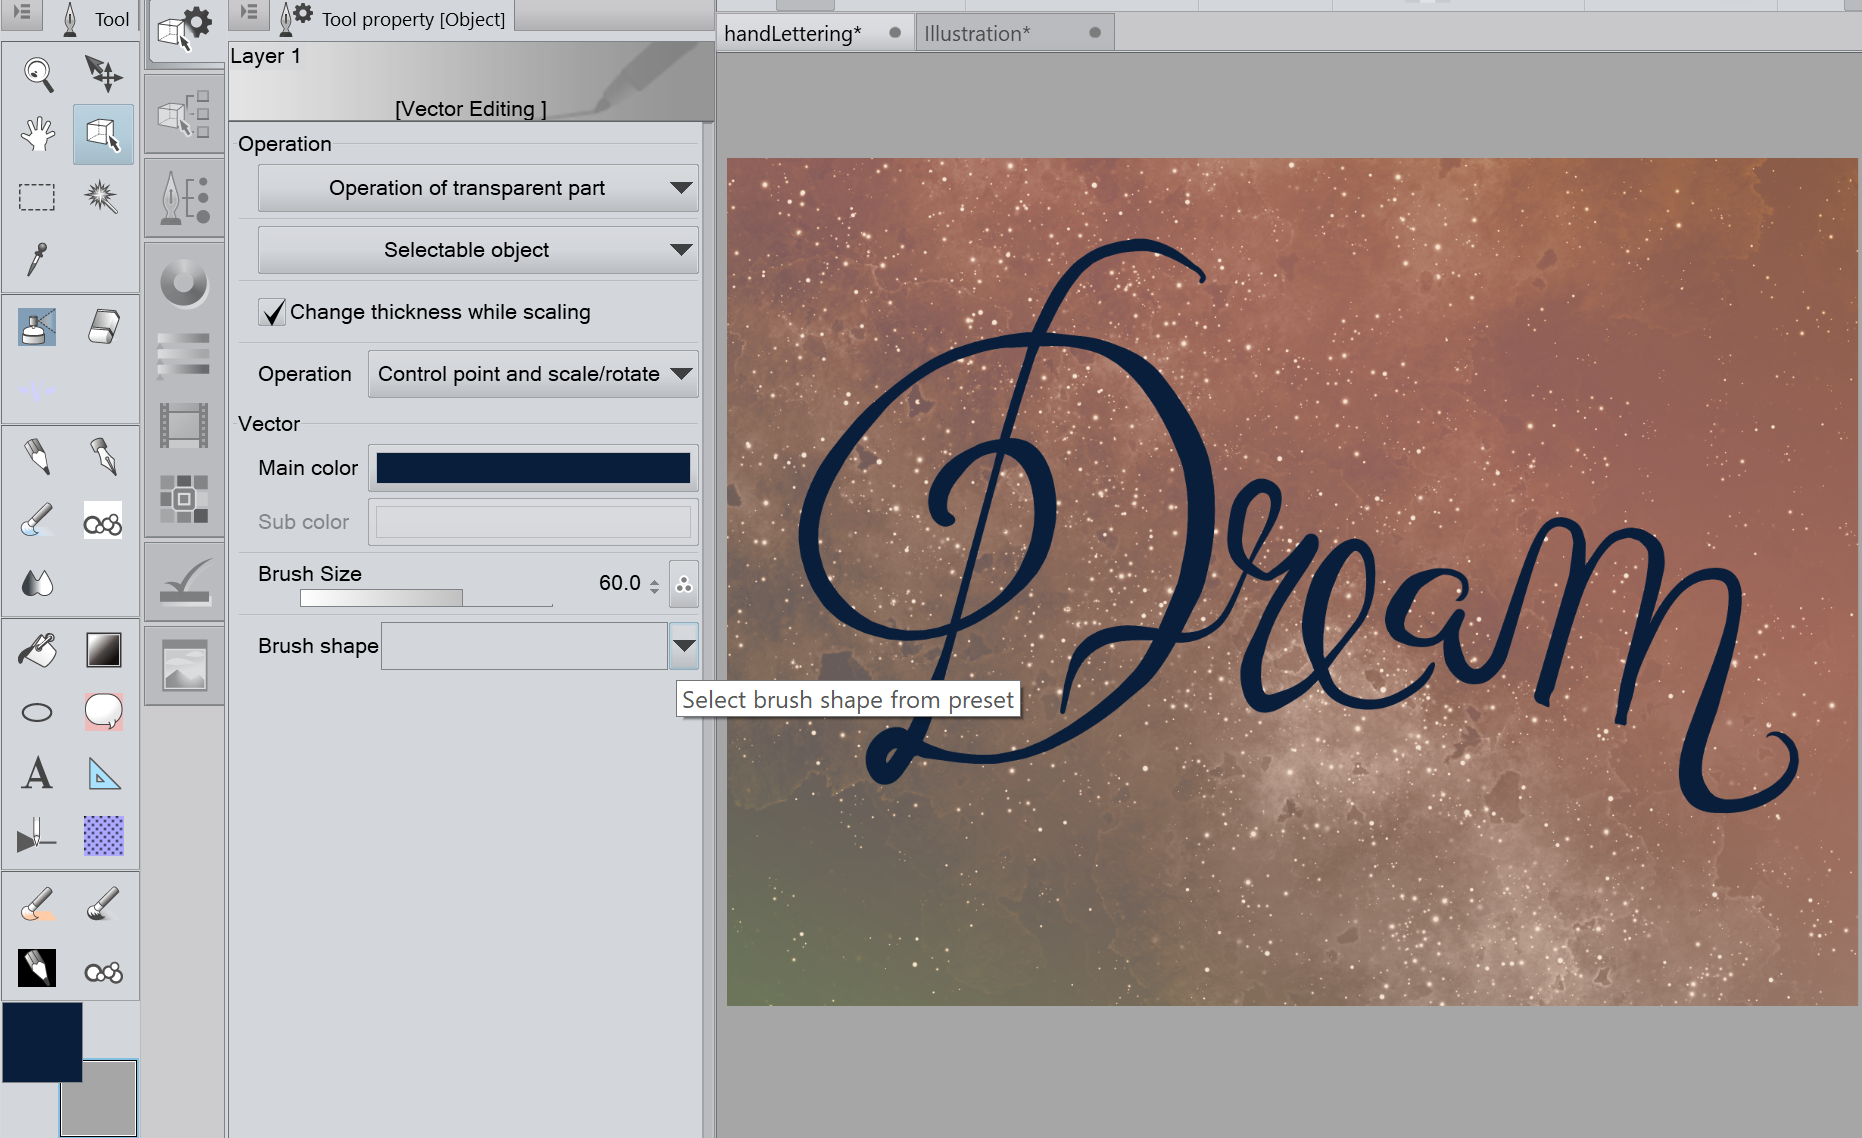Open the Tool palette menu icon
1862x1138 pixels.
click(x=22, y=14)
